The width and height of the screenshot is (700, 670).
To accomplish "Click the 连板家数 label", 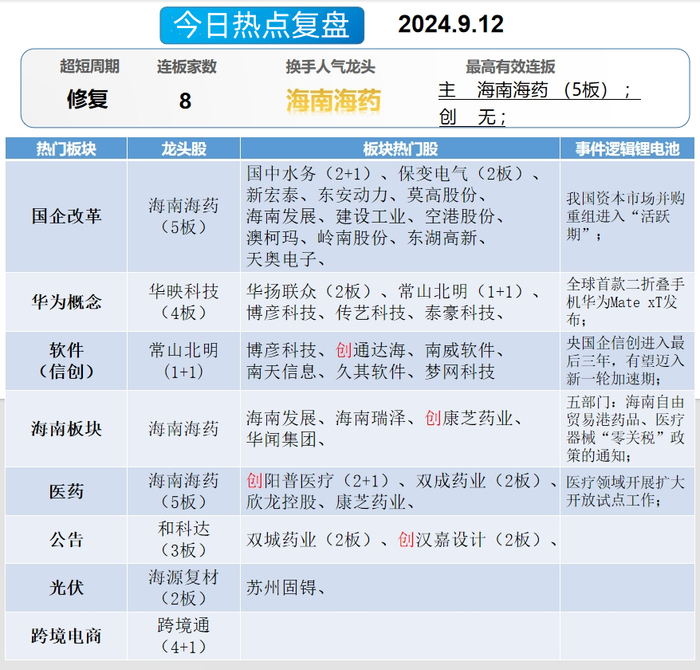I will [x=187, y=67].
